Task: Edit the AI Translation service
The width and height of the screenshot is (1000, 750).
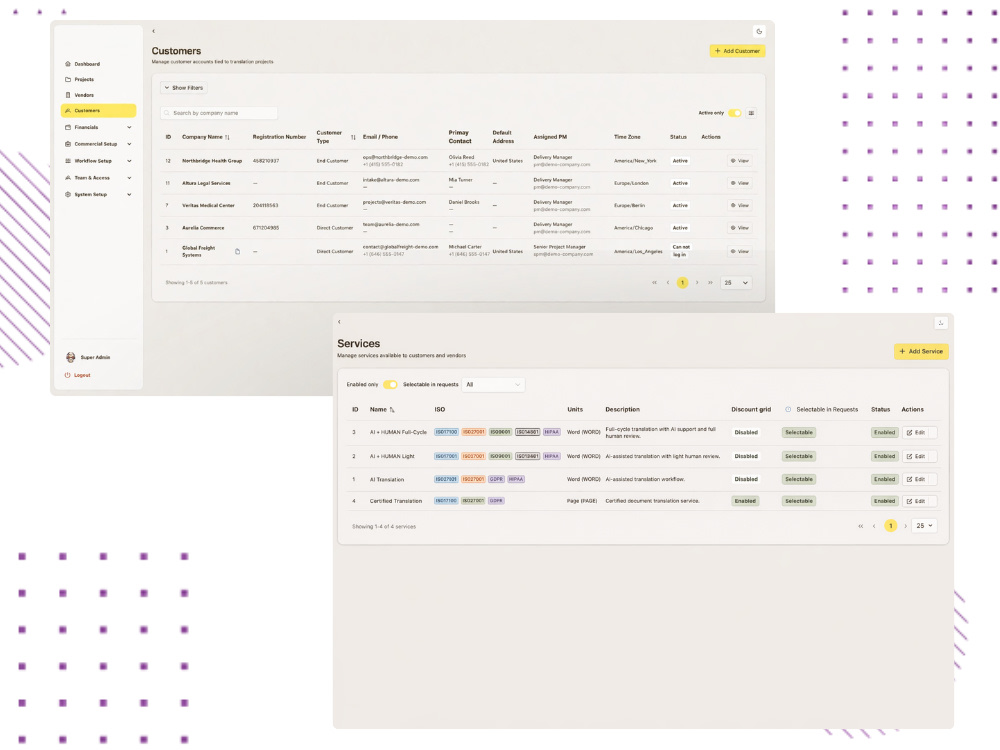Action: coord(919,479)
